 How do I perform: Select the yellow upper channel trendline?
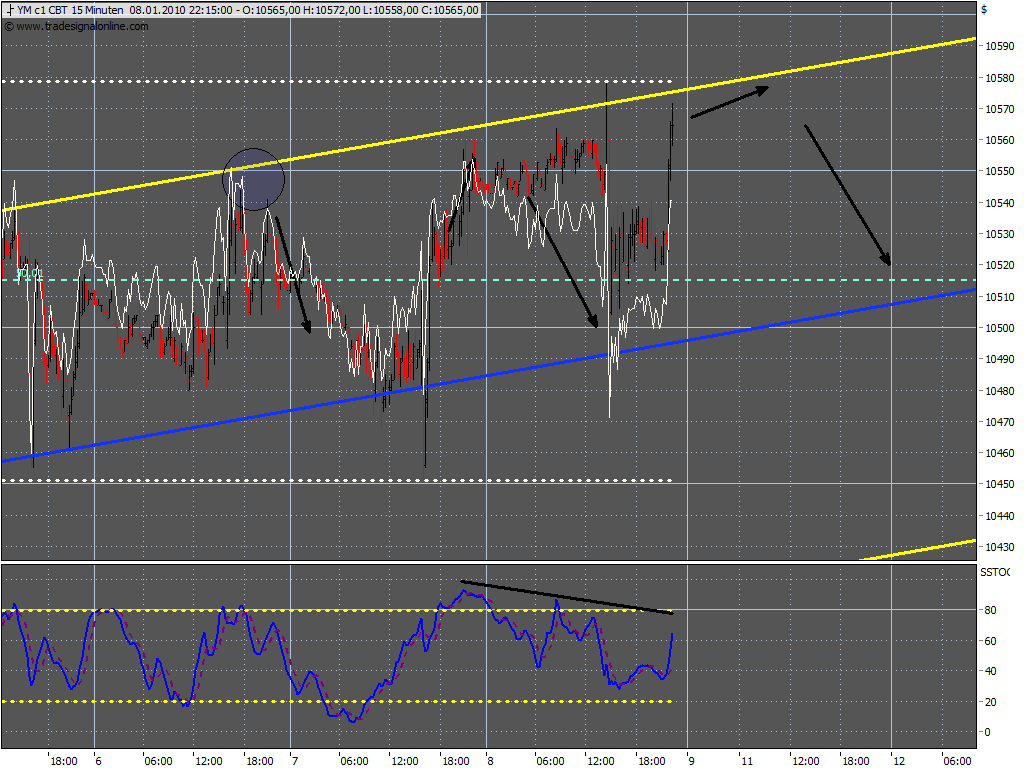488,124
